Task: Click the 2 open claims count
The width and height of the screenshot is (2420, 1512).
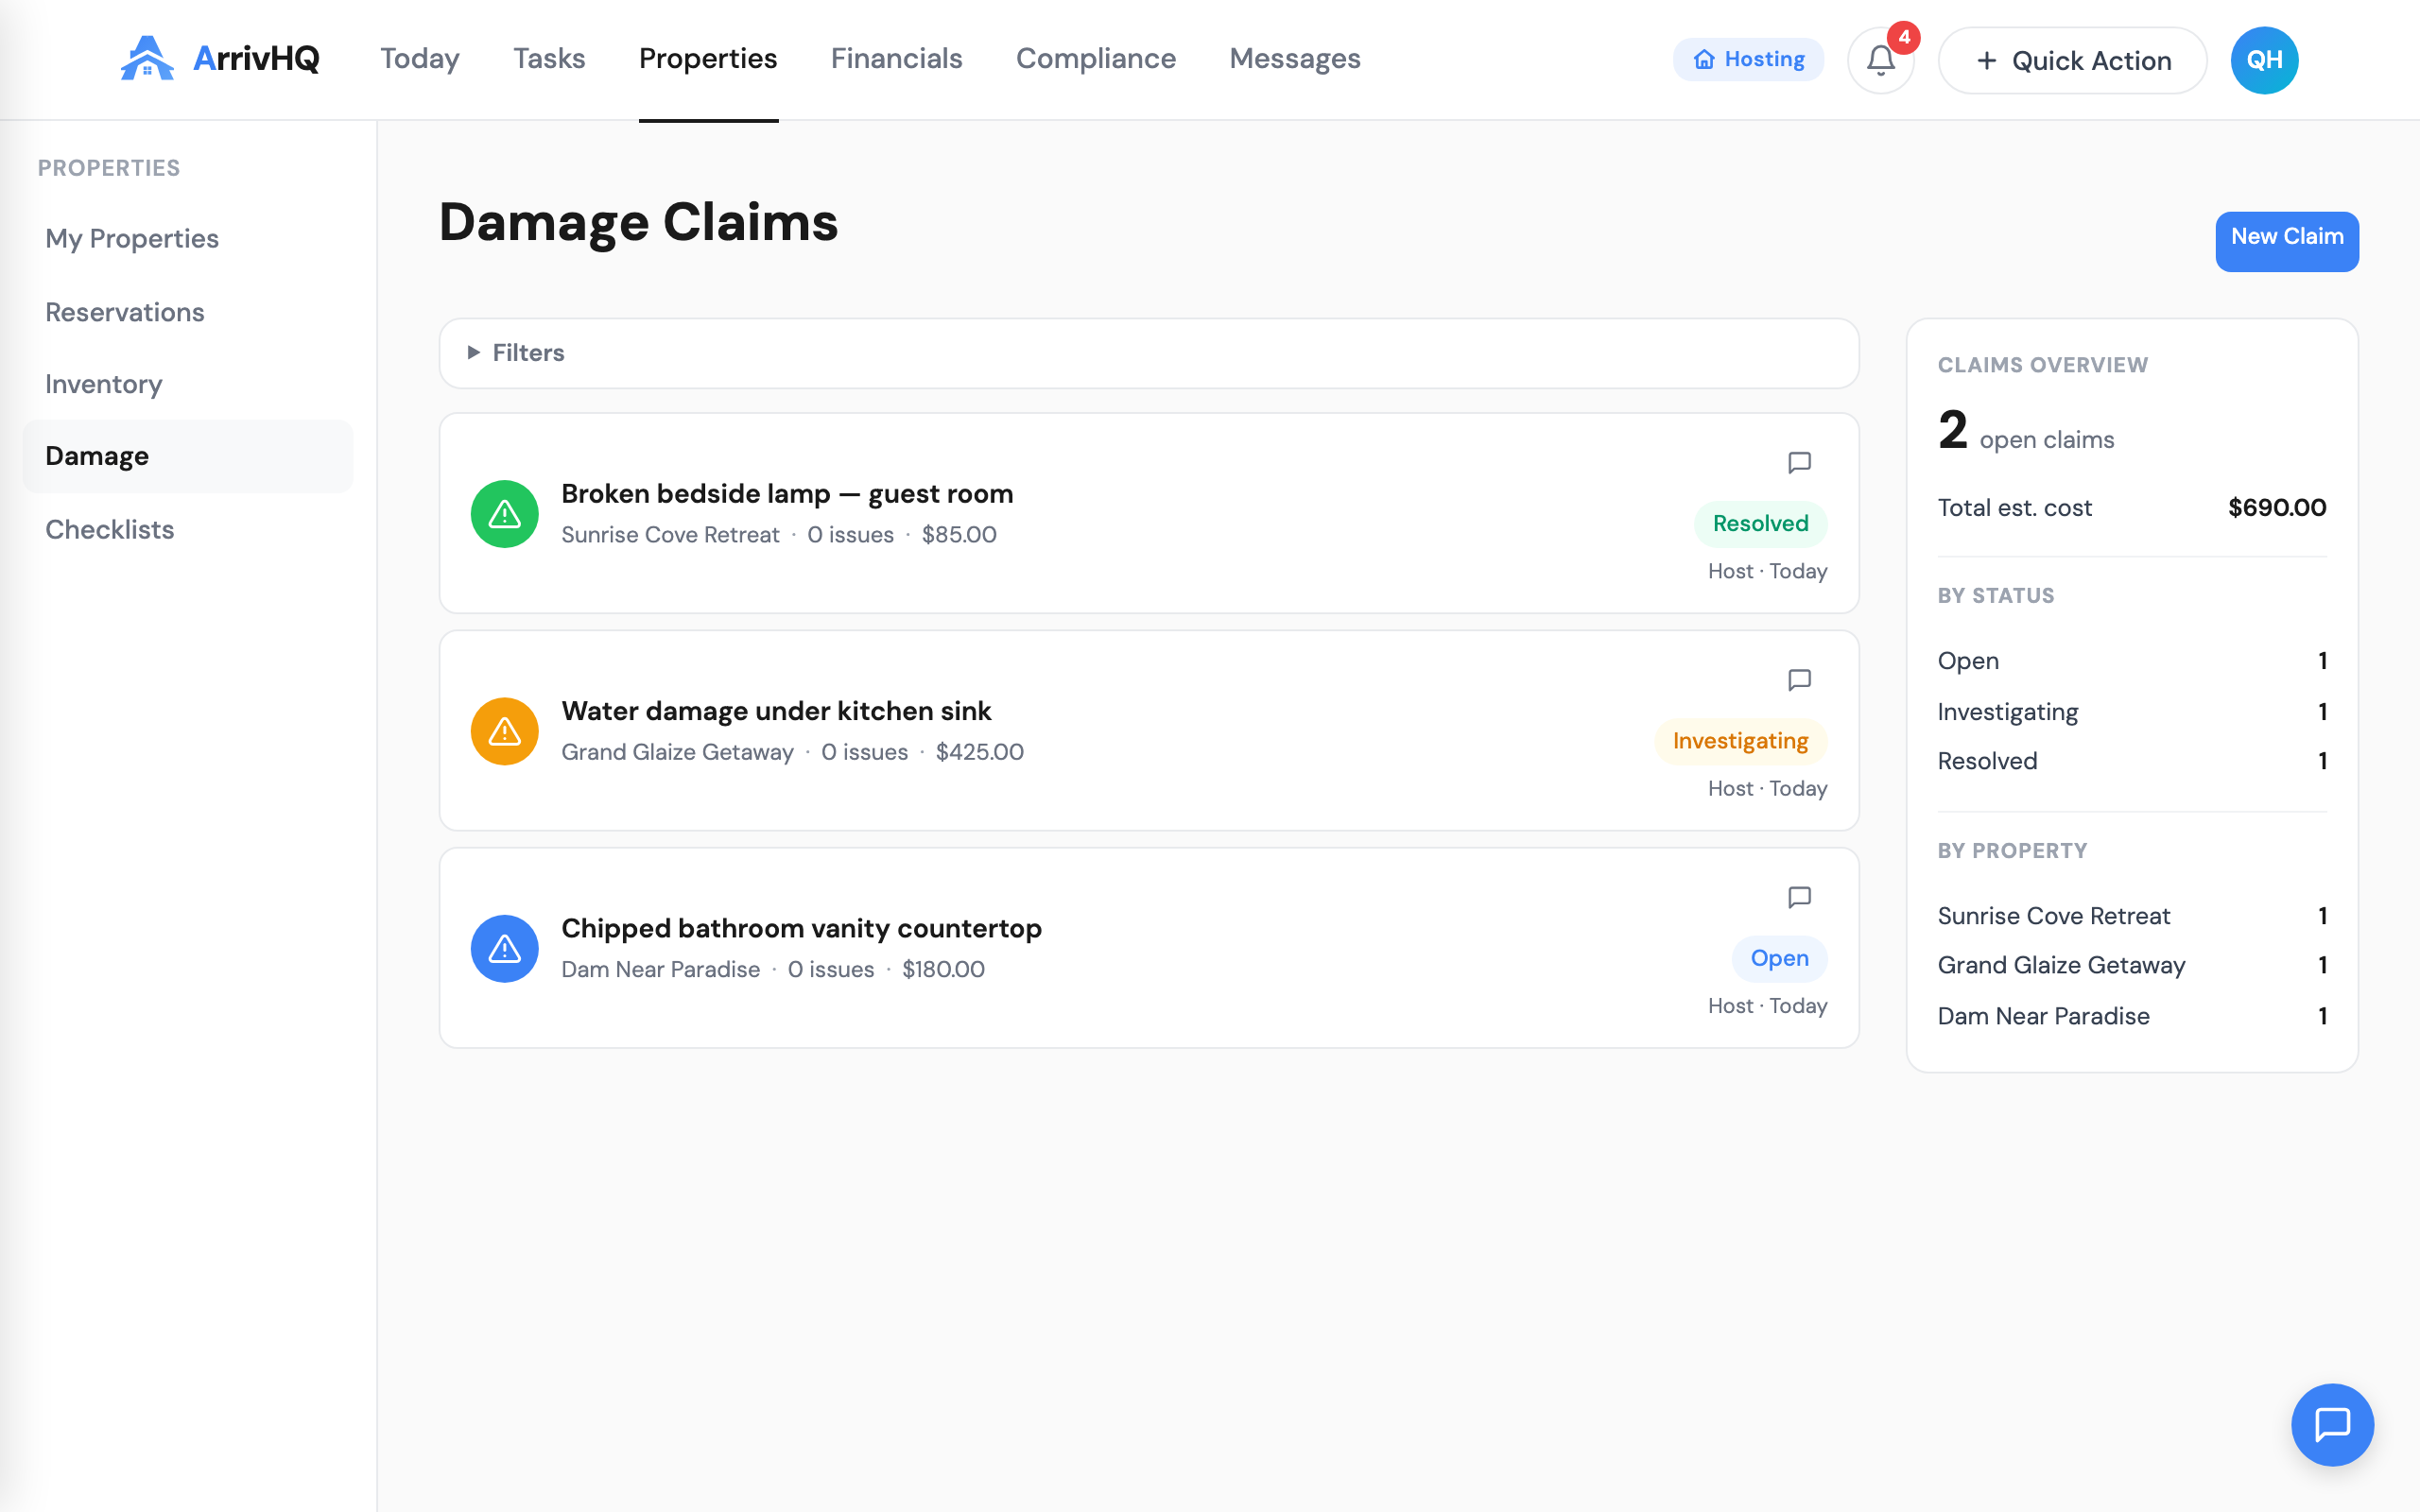Action: 2026,431
